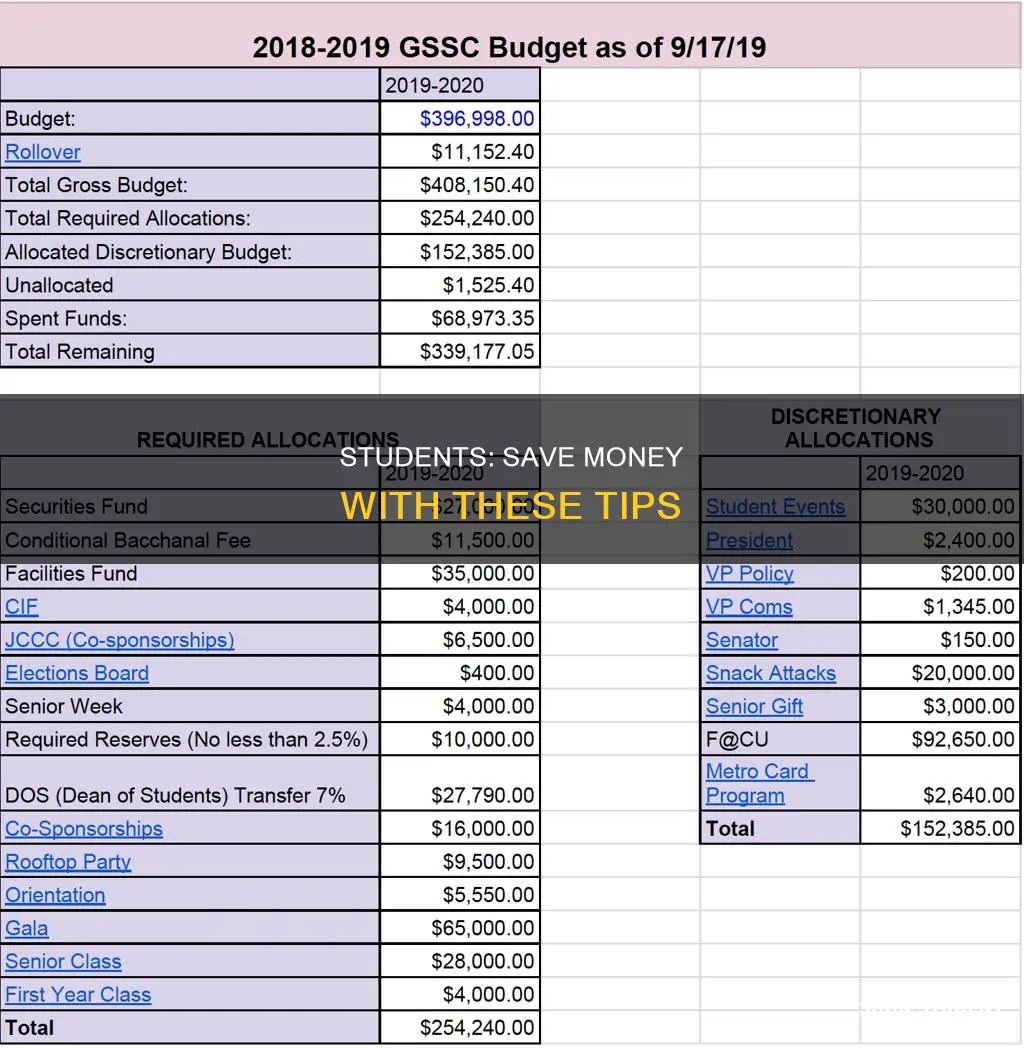Open the Elections Board link
This screenshot has width=1024, height=1048.
[77, 673]
